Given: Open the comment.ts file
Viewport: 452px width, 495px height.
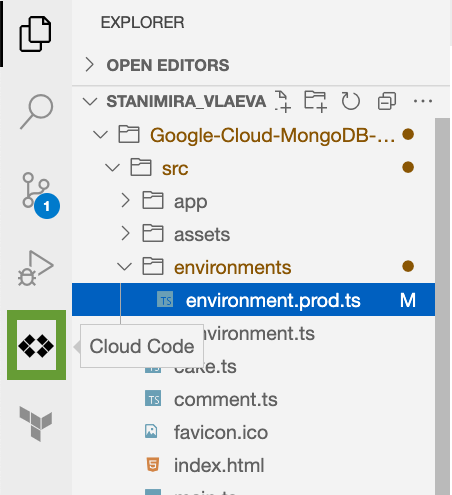Looking at the screenshot, I should tap(225, 399).
